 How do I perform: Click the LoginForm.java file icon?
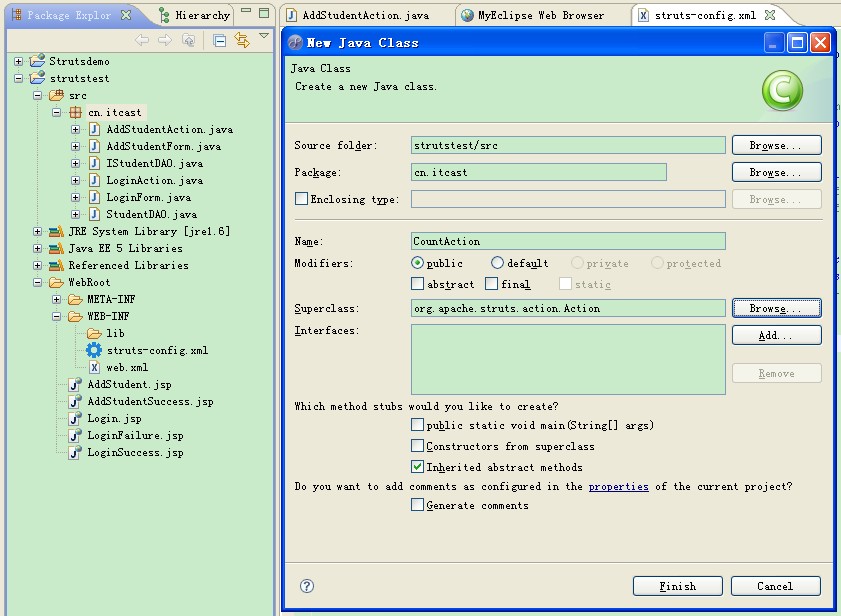(x=94, y=197)
